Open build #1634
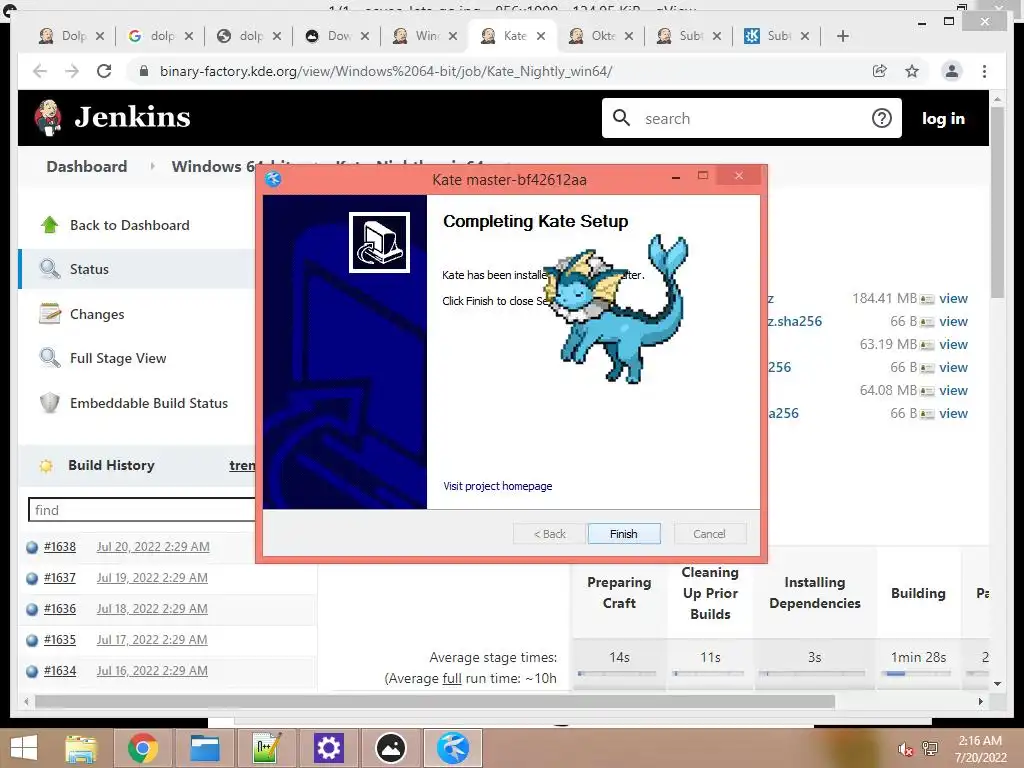This screenshot has height=768, width=1024. click(x=59, y=671)
